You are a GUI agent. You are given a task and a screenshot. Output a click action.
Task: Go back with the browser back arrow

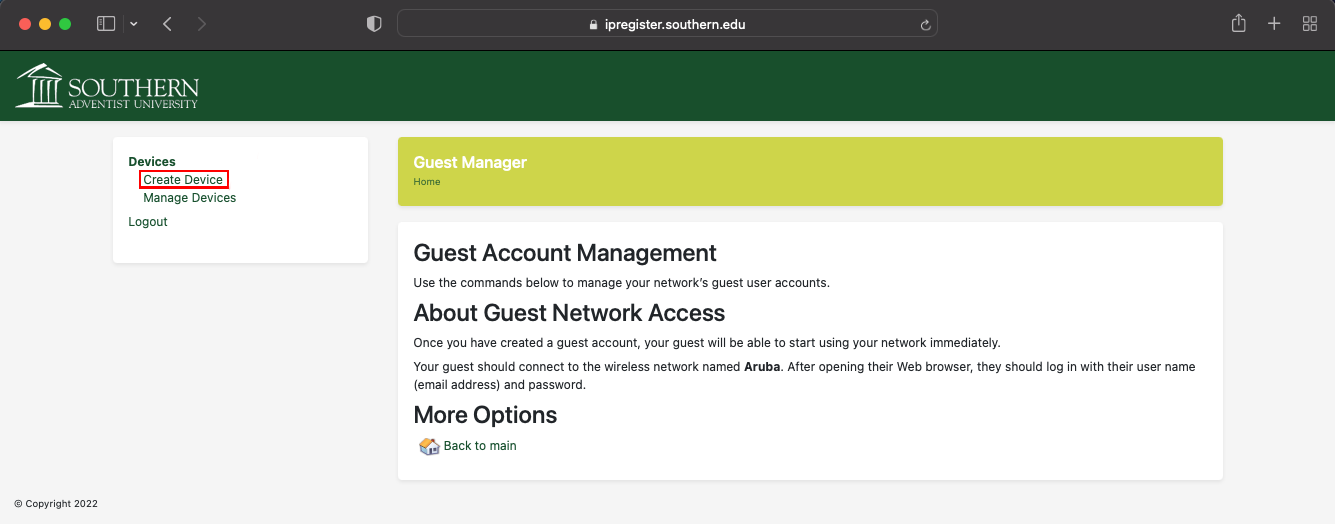tap(167, 24)
